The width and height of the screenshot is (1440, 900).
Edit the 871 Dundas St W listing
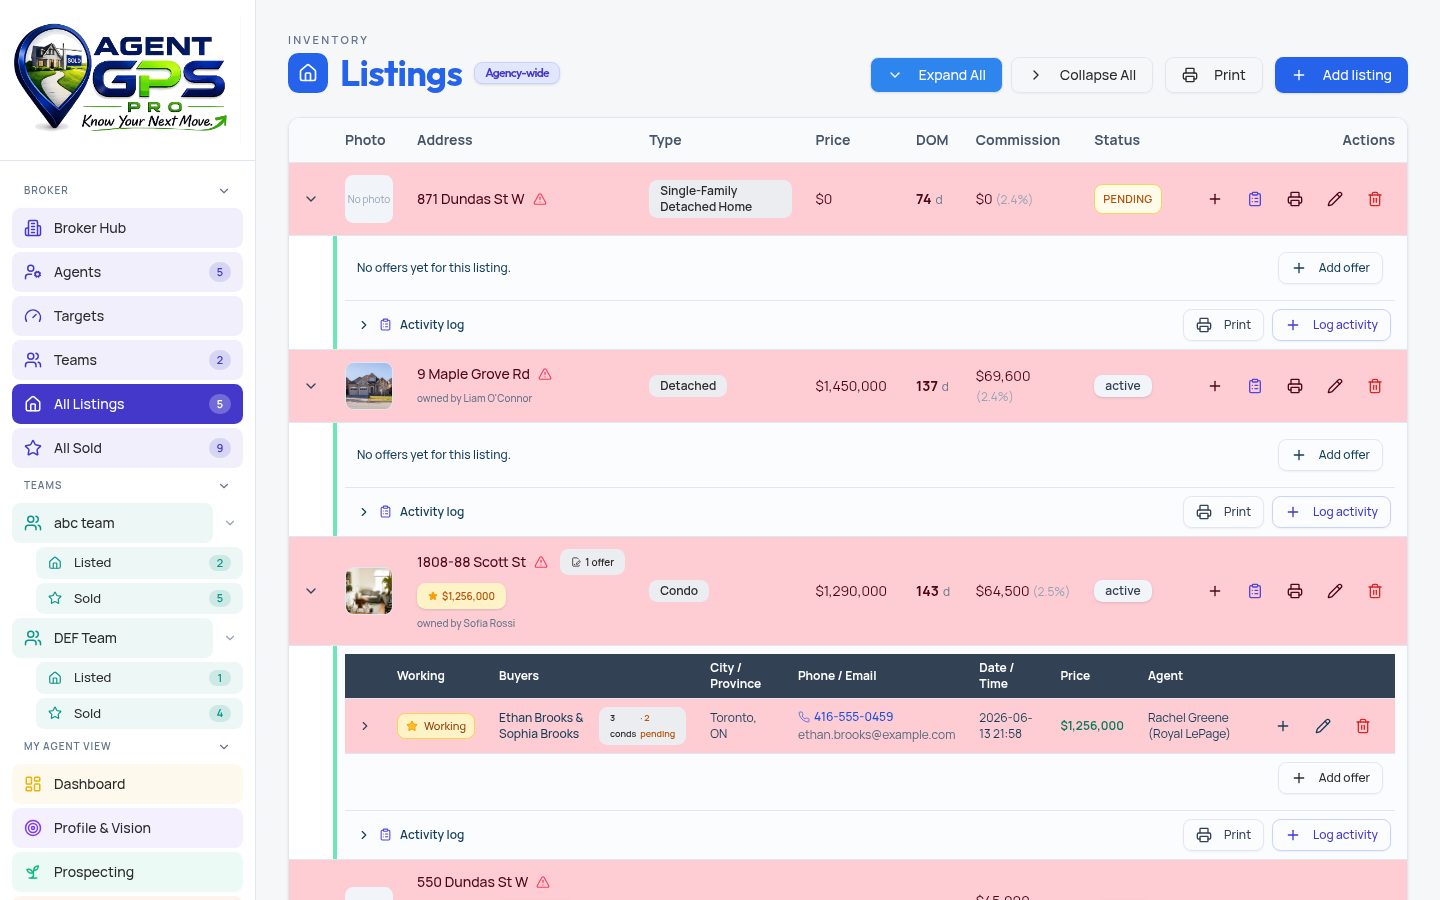[1335, 199]
